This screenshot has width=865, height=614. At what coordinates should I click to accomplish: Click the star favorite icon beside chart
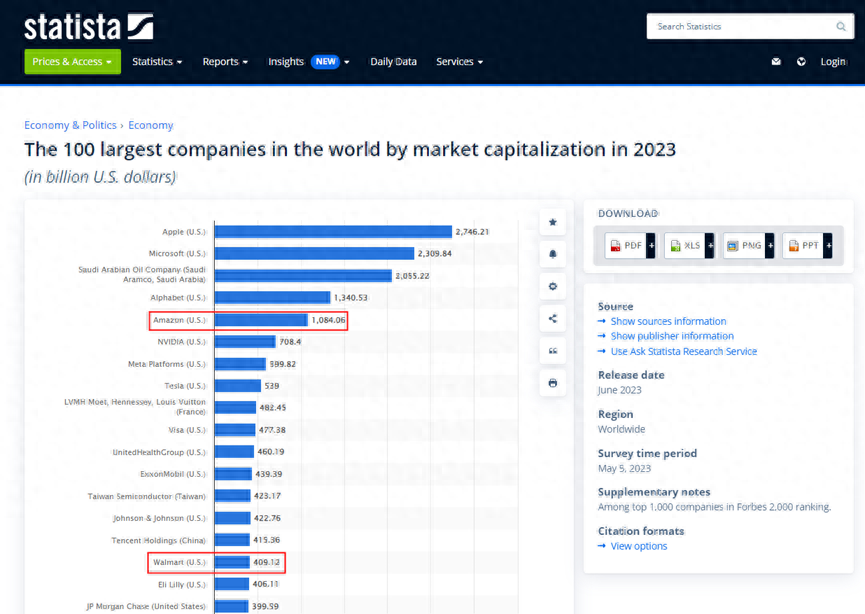553,222
